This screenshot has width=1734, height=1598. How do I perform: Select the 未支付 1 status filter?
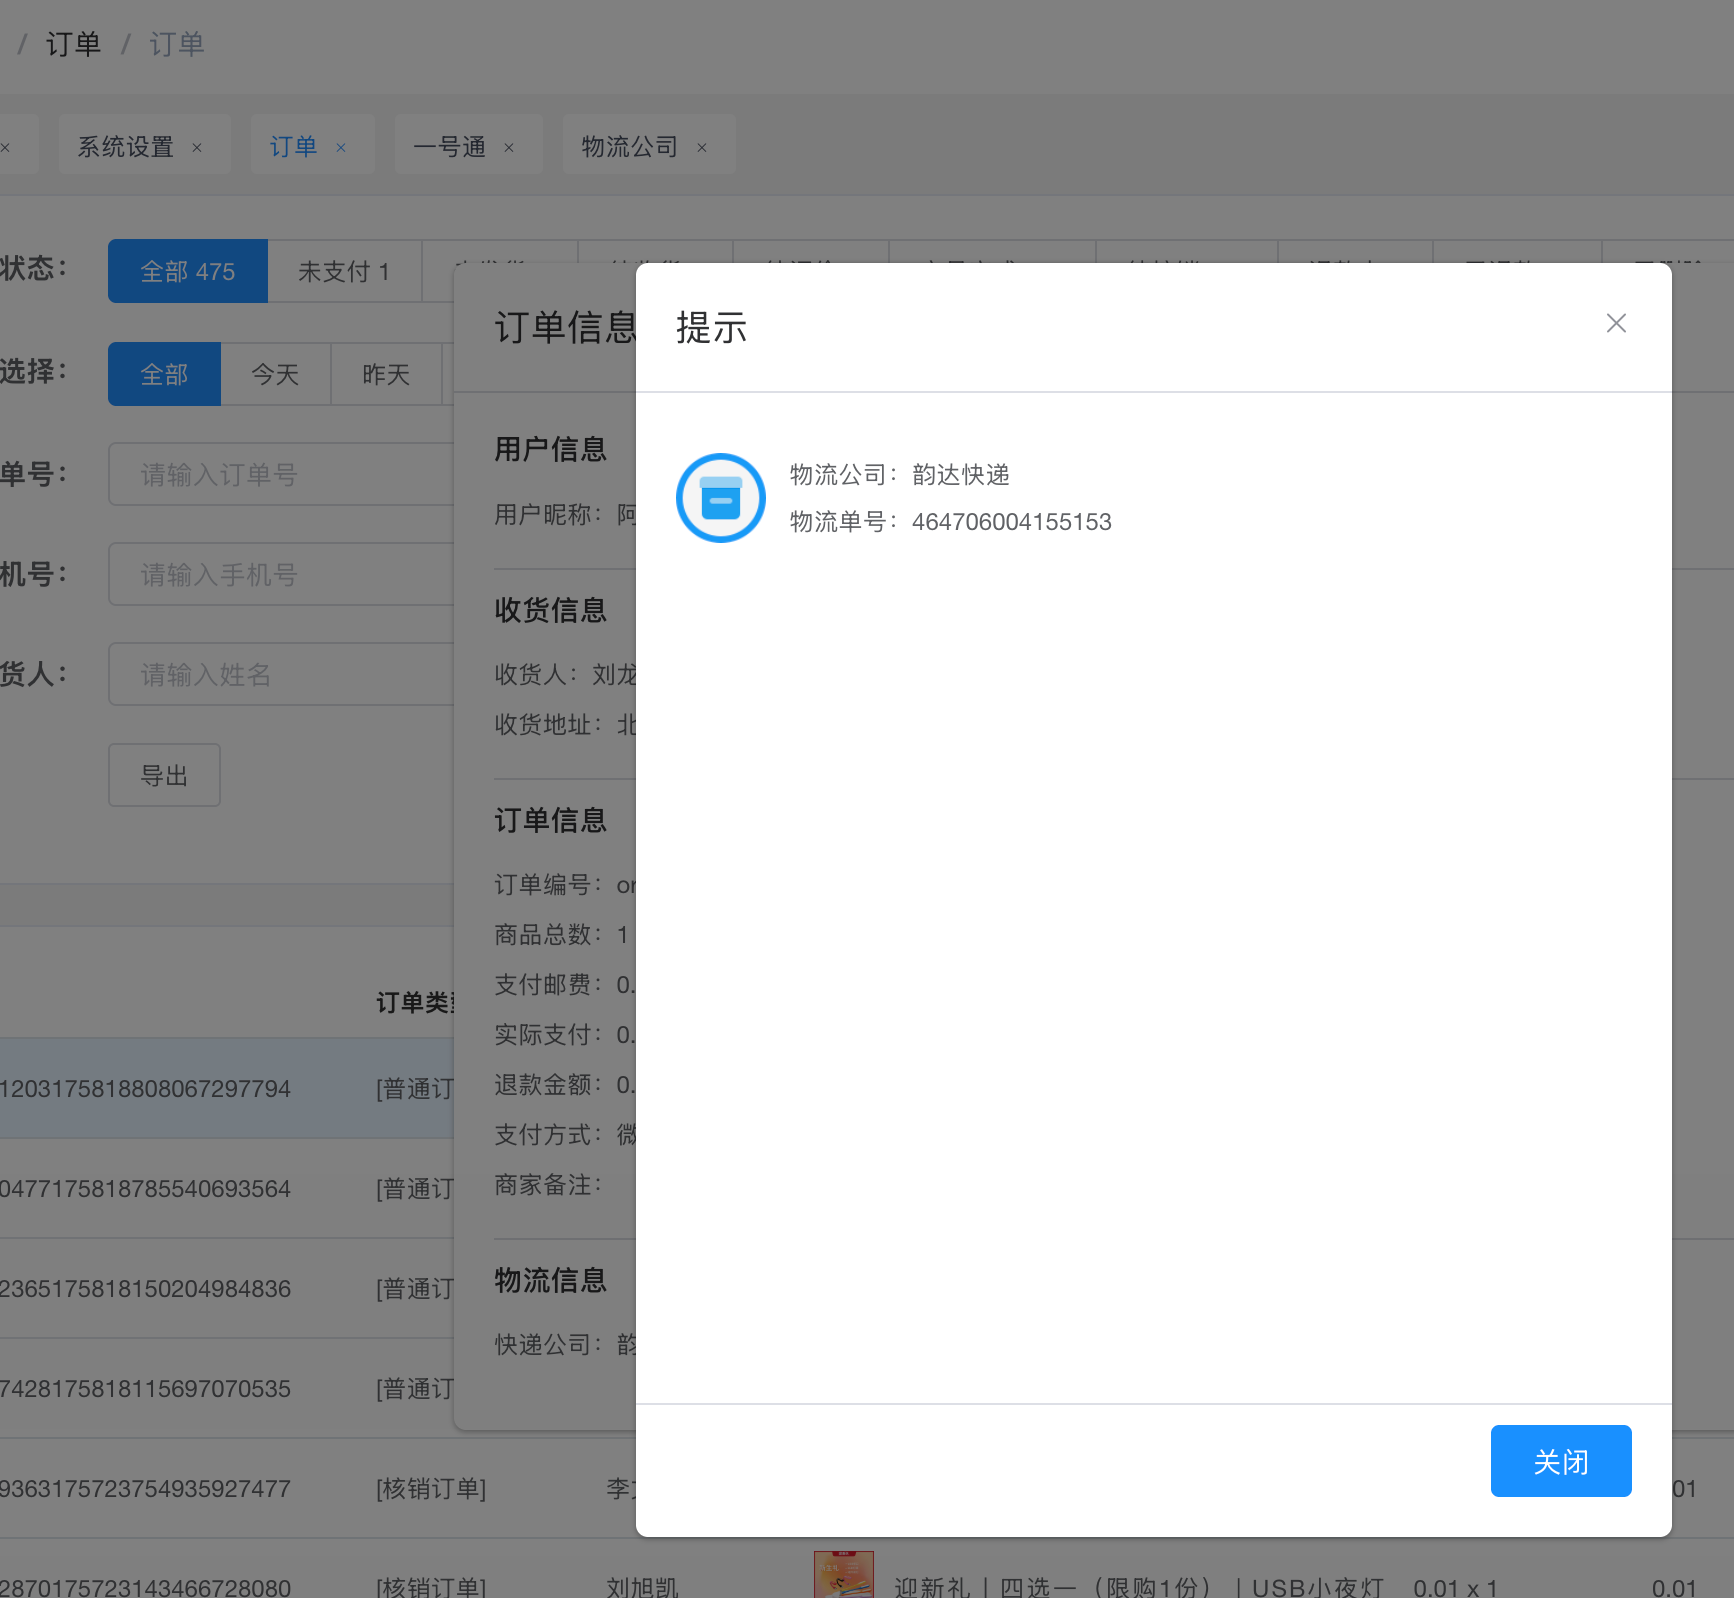click(344, 271)
